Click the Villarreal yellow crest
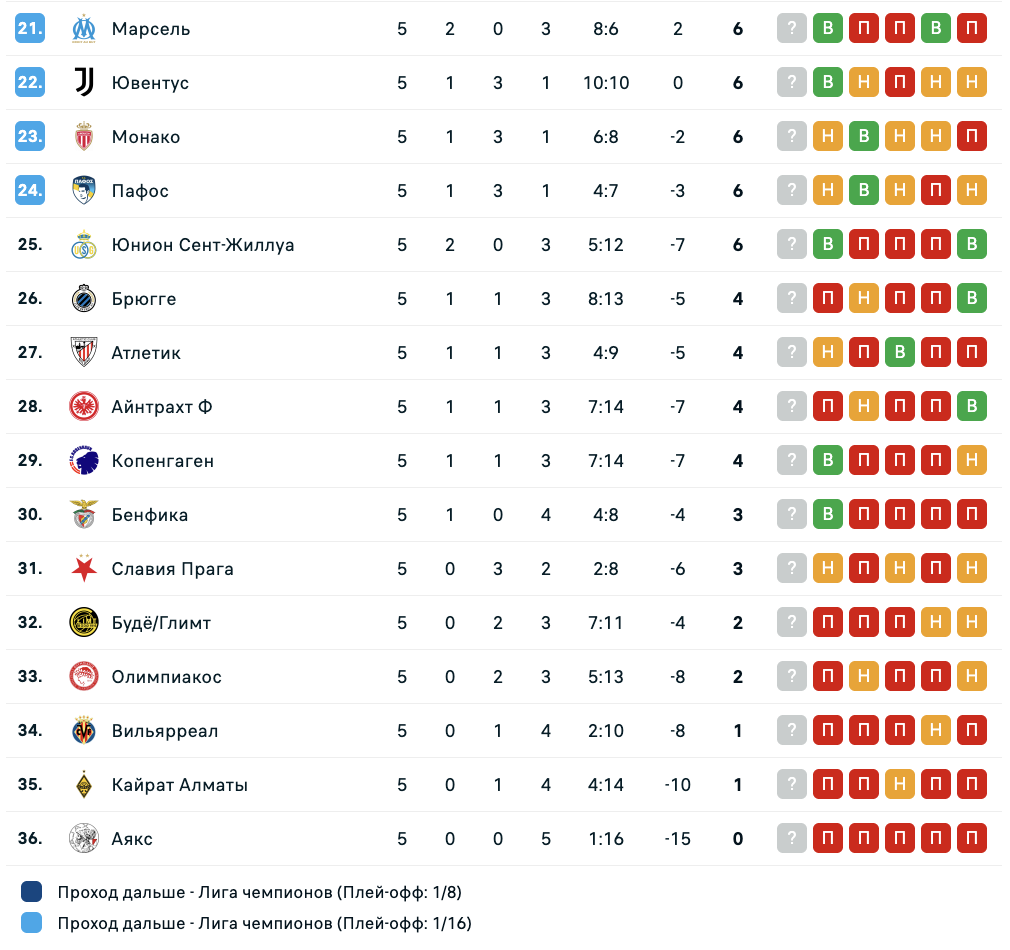Screen dimensions: 1010x950 point(83,731)
